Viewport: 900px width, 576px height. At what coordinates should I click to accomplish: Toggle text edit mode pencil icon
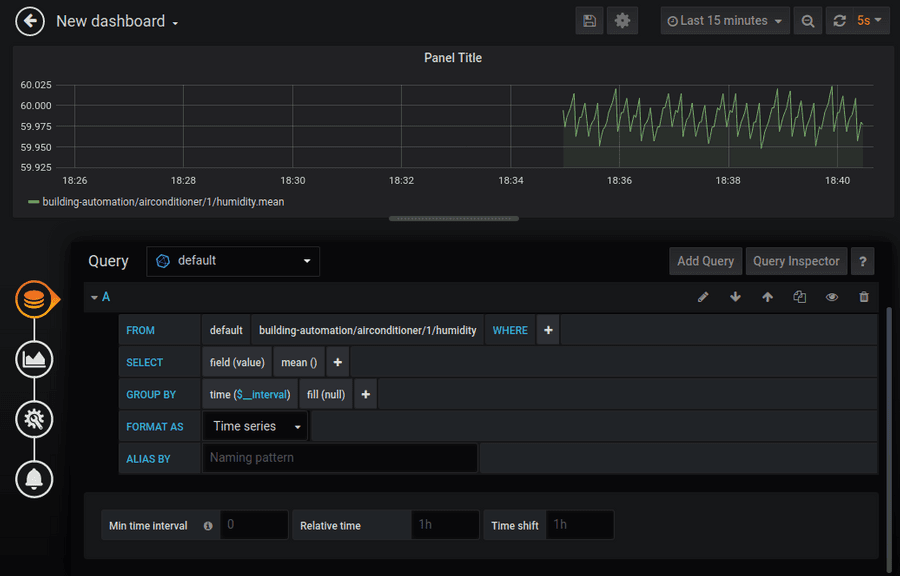tap(703, 297)
